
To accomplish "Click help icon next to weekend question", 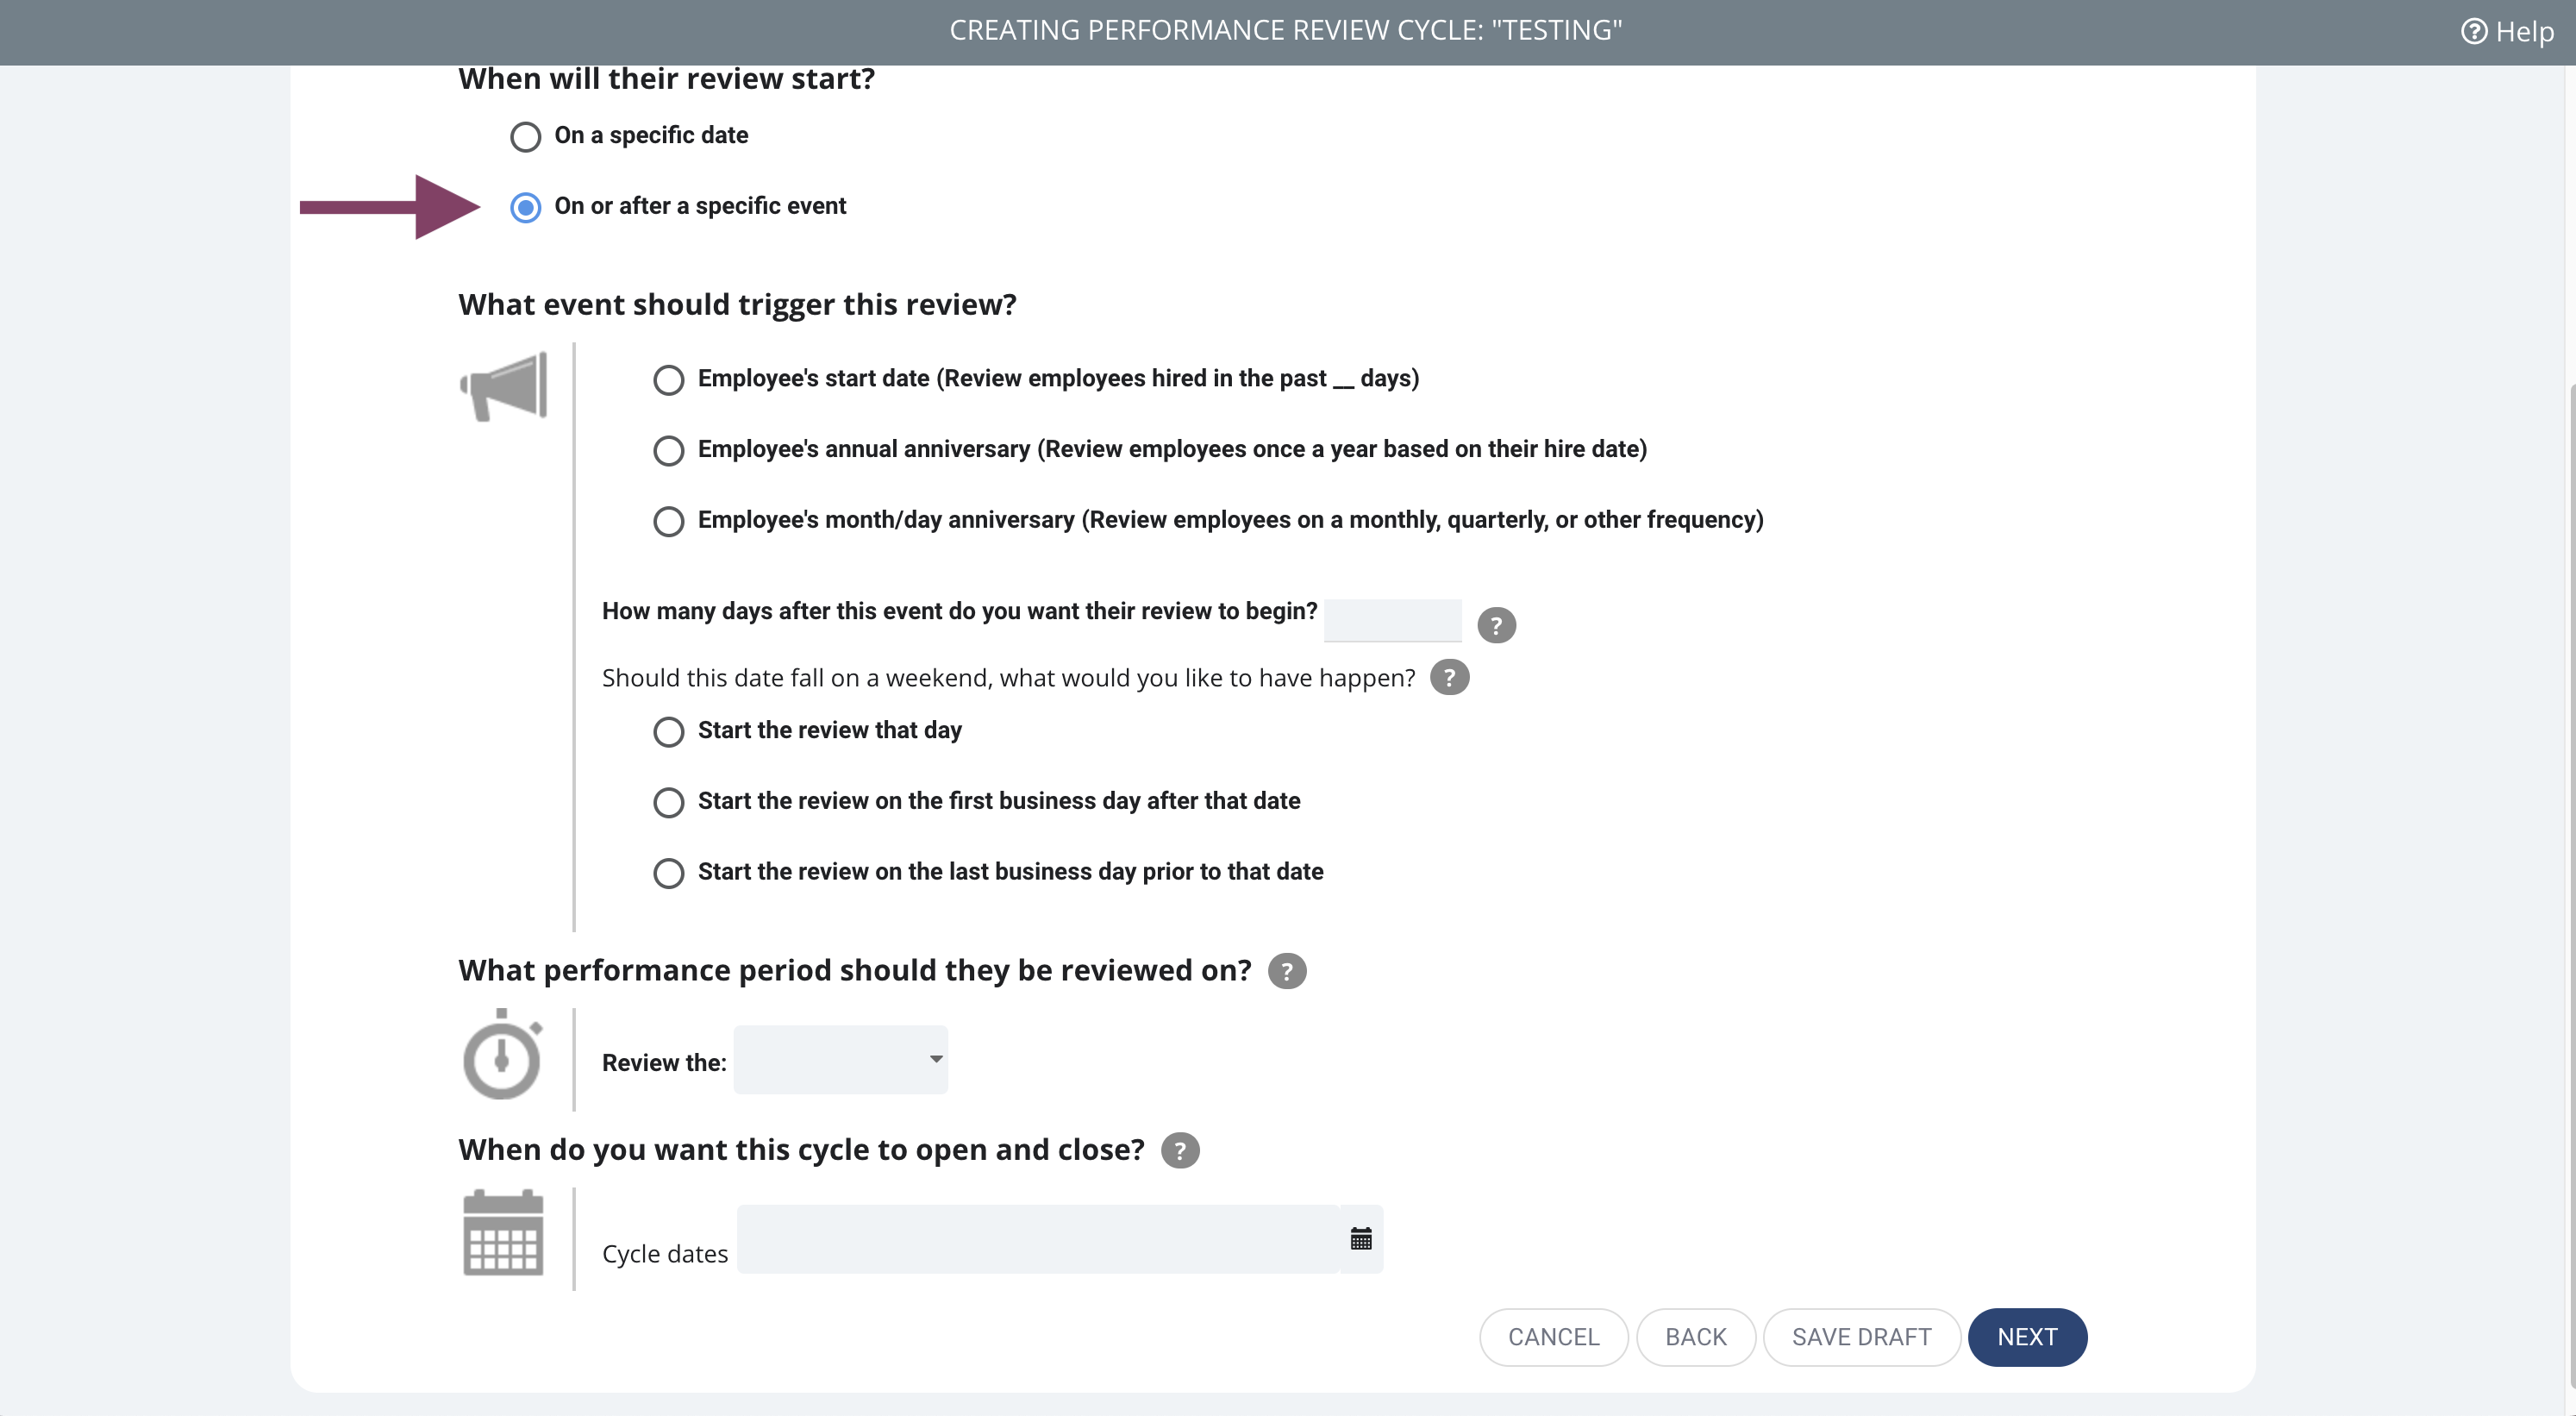I will 1449,677.
